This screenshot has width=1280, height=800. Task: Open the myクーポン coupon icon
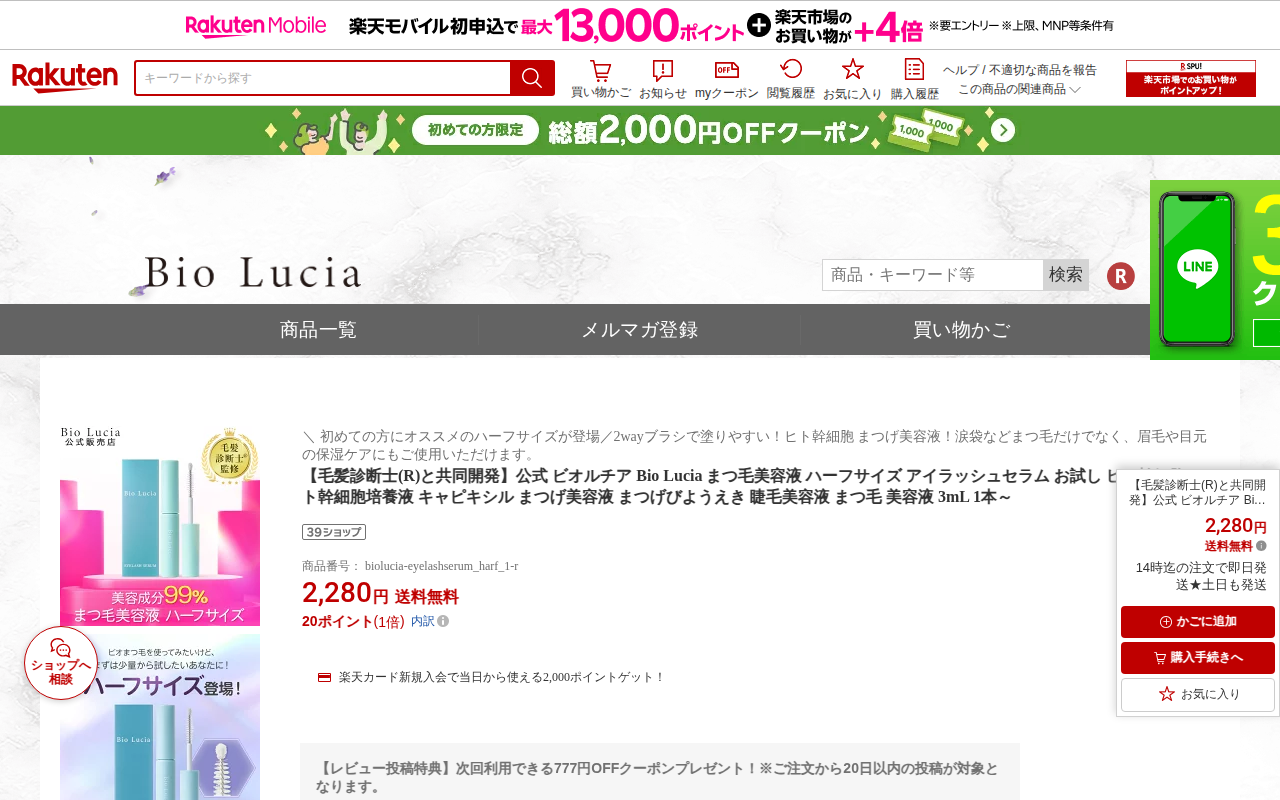coord(727,79)
